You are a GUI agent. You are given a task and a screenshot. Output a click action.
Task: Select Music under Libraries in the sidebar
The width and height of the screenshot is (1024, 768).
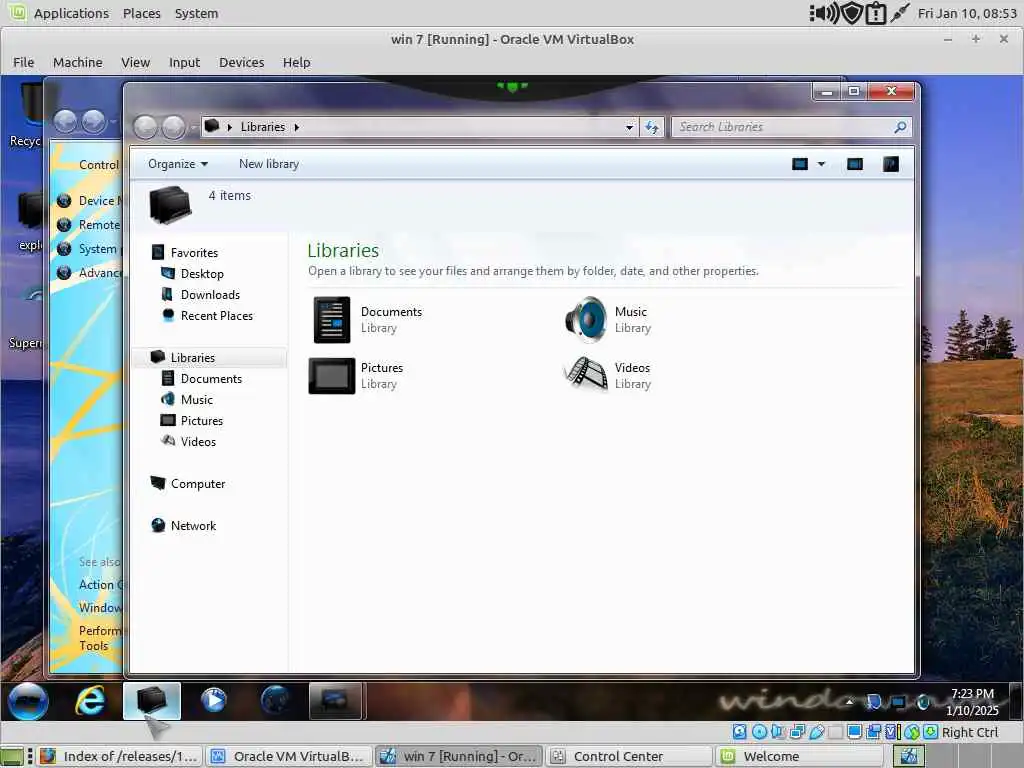pyautogui.click(x=197, y=400)
